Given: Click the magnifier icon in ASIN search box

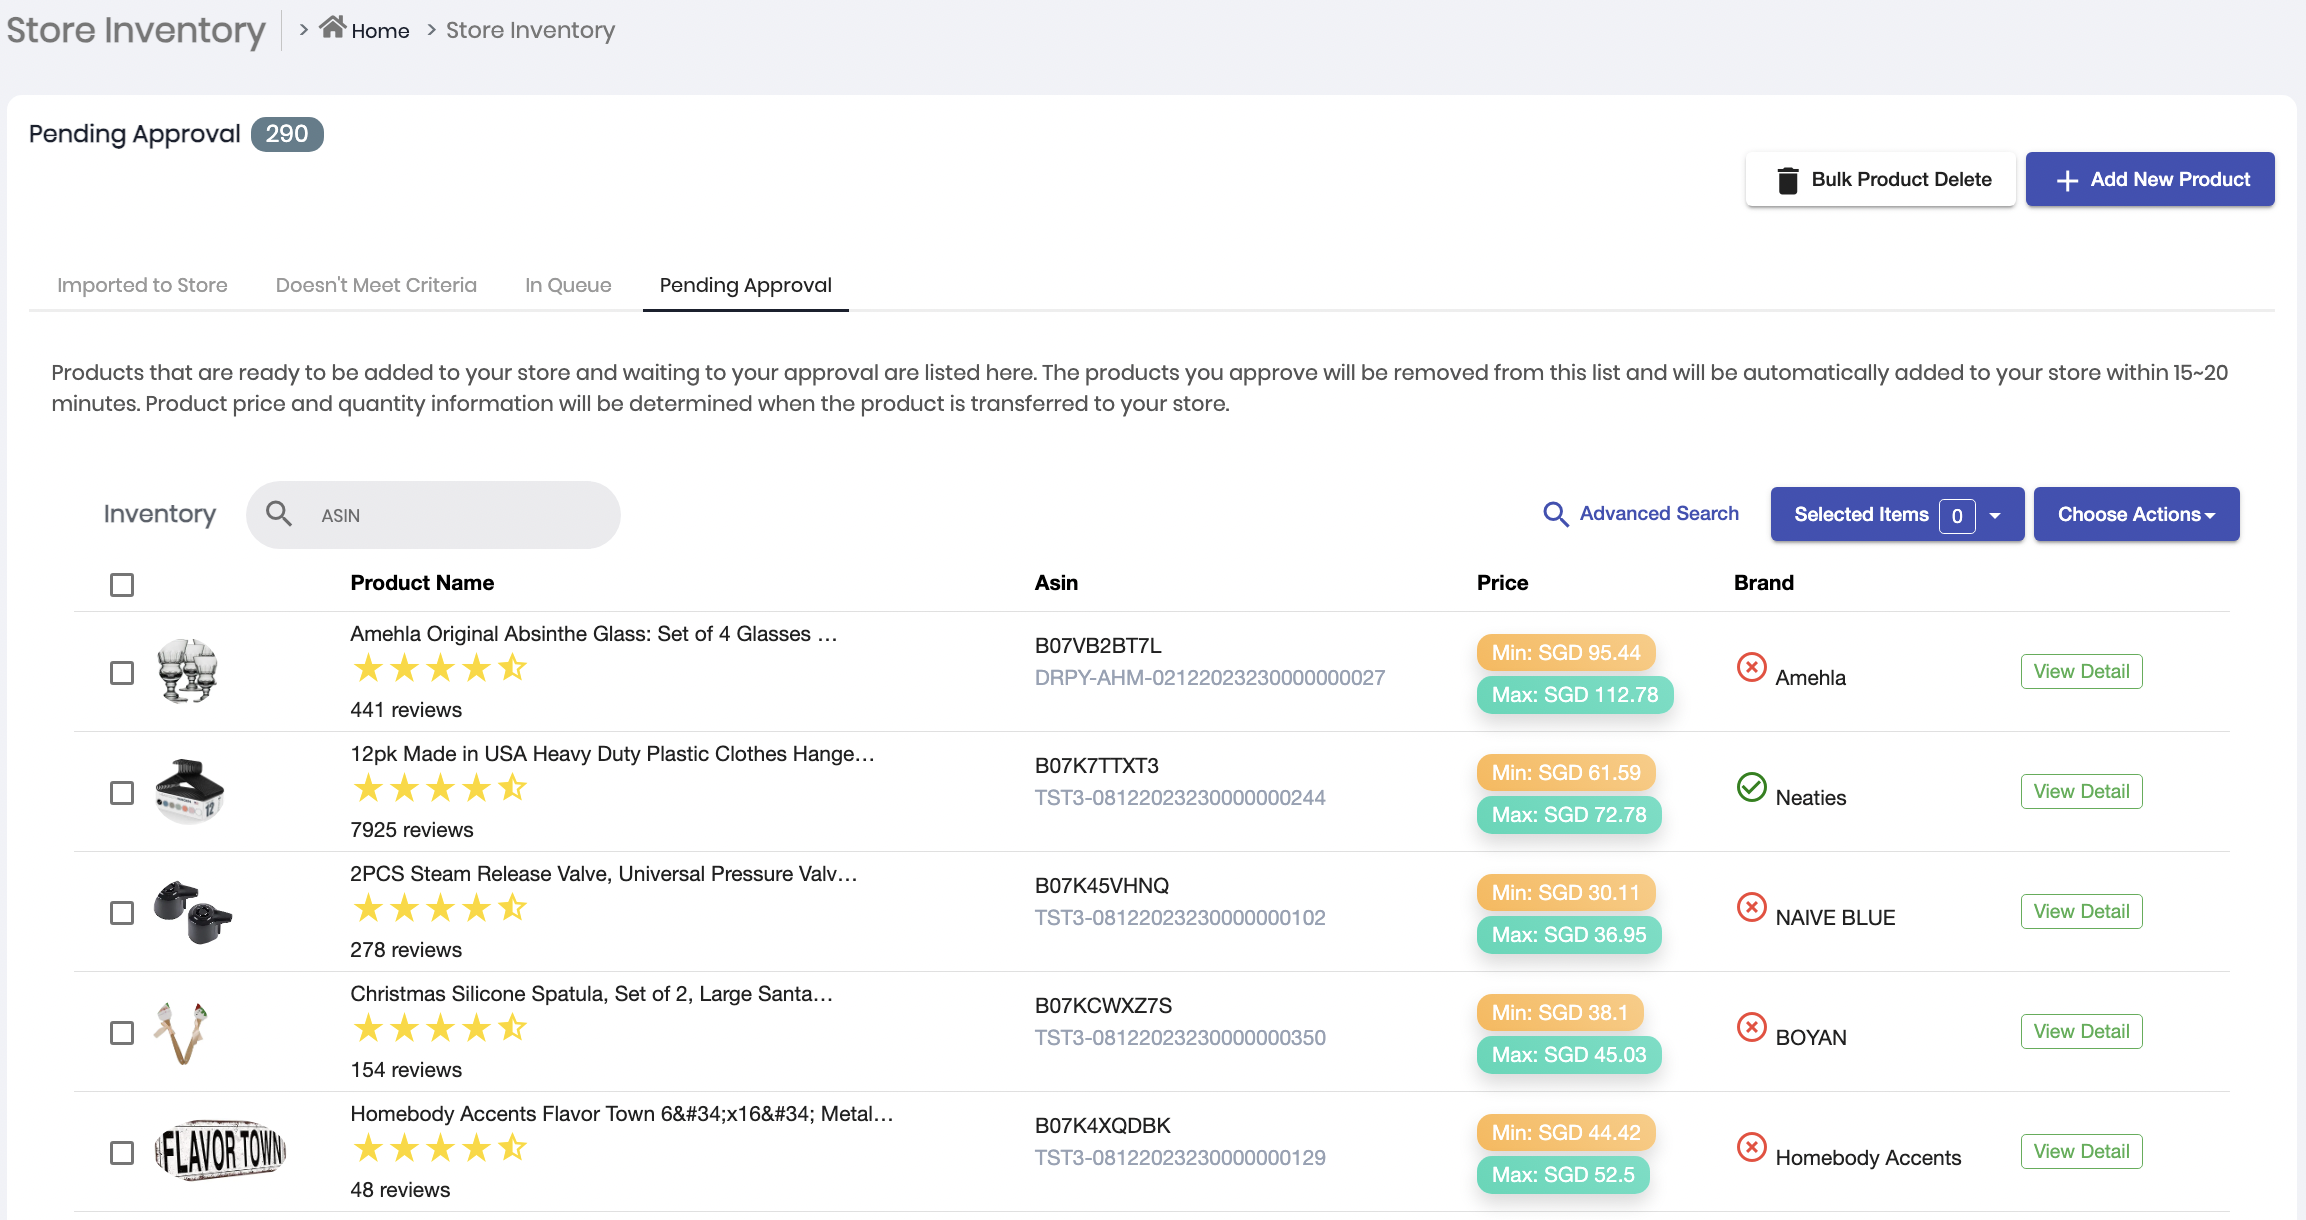Looking at the screenshot, I should (279, 514).
